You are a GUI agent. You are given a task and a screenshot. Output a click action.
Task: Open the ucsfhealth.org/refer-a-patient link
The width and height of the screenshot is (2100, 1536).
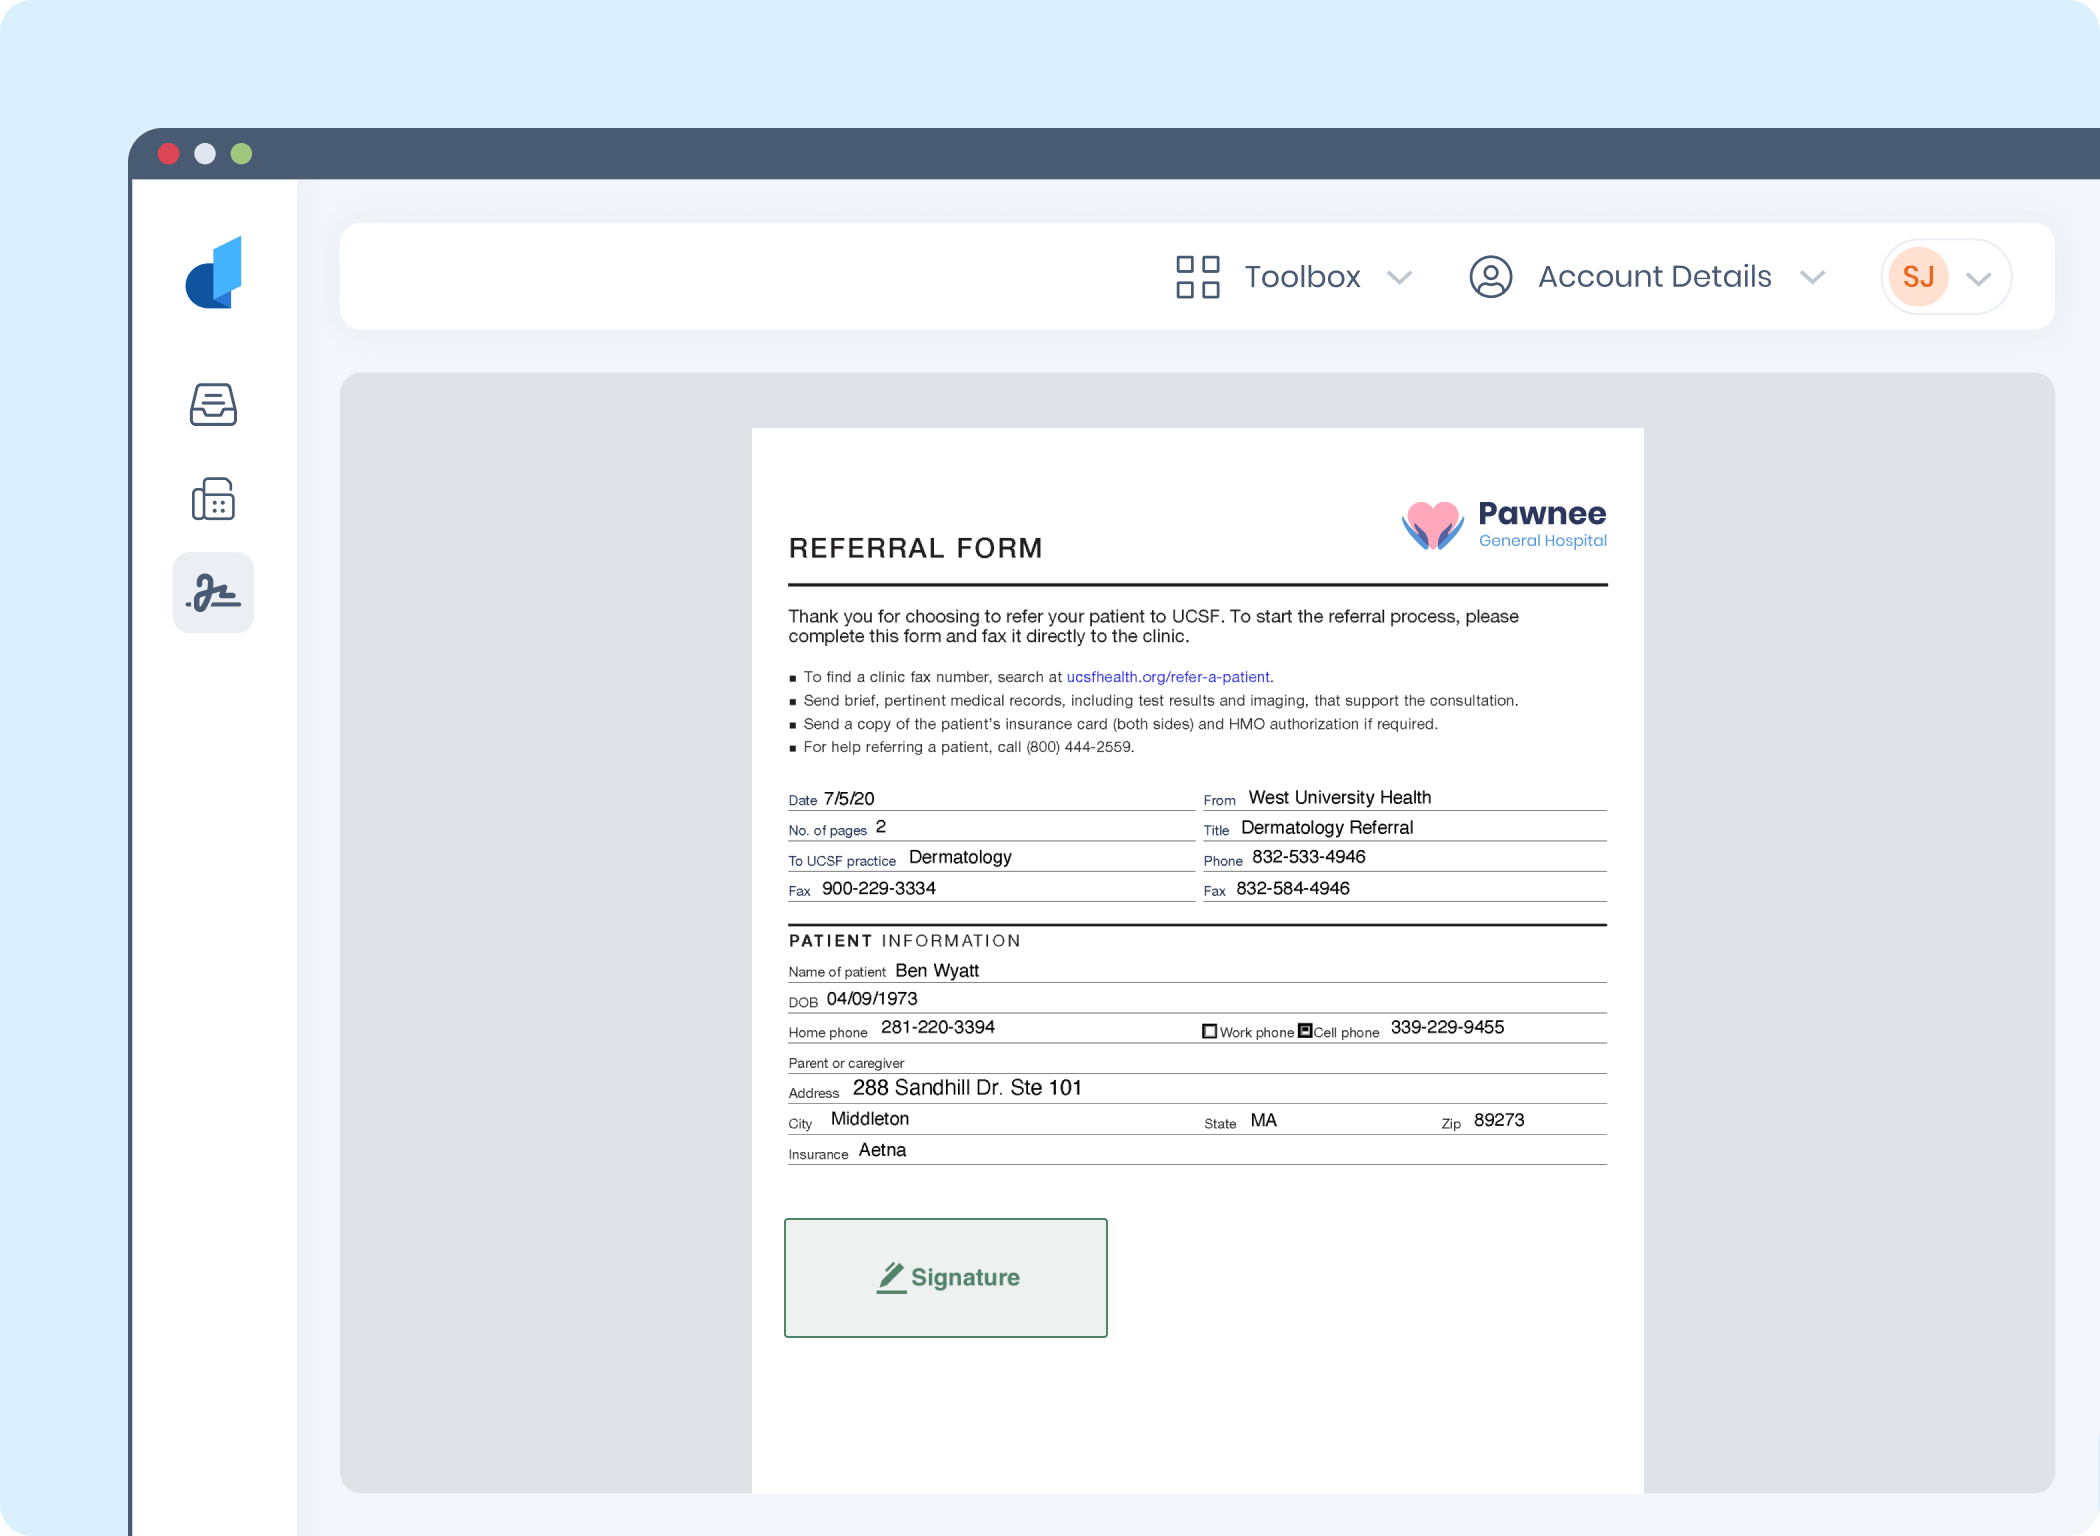pyautogui.click(x=1167, y=677)
